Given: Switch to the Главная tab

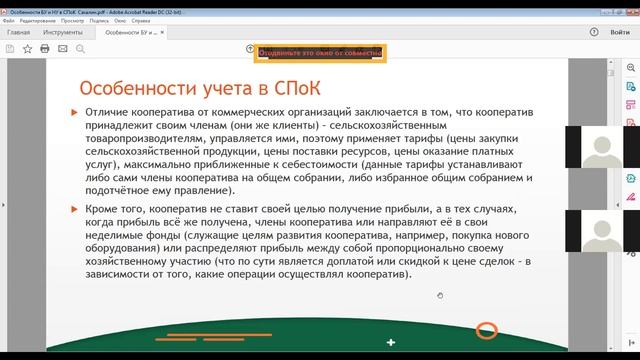Looking at the screenshot, I should point(18,32).
